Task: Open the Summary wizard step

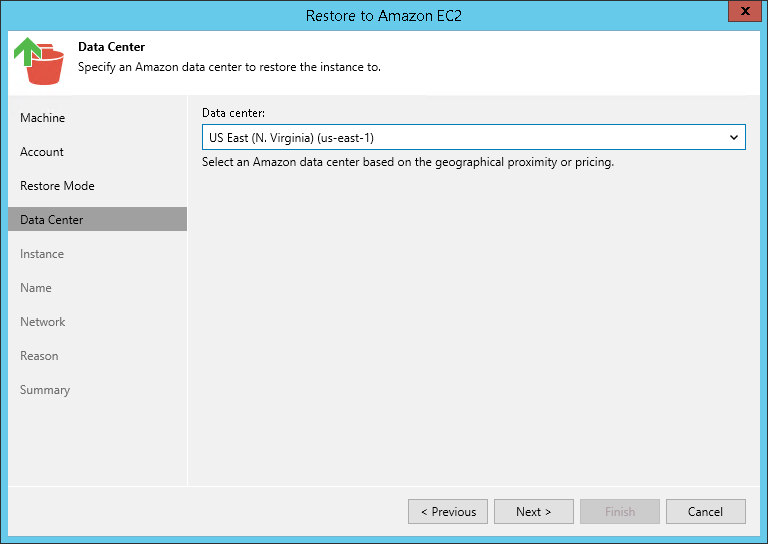Action: [45, 390]
